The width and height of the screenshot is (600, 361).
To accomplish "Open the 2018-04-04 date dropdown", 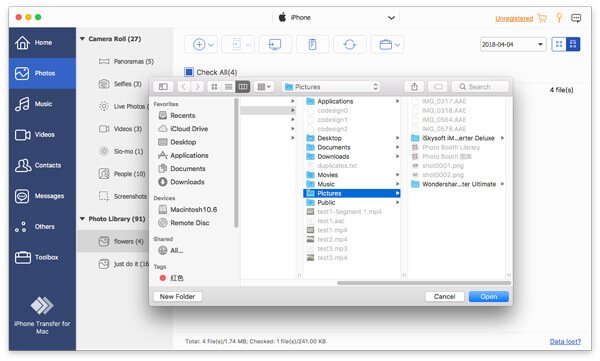I will [513, 44].
